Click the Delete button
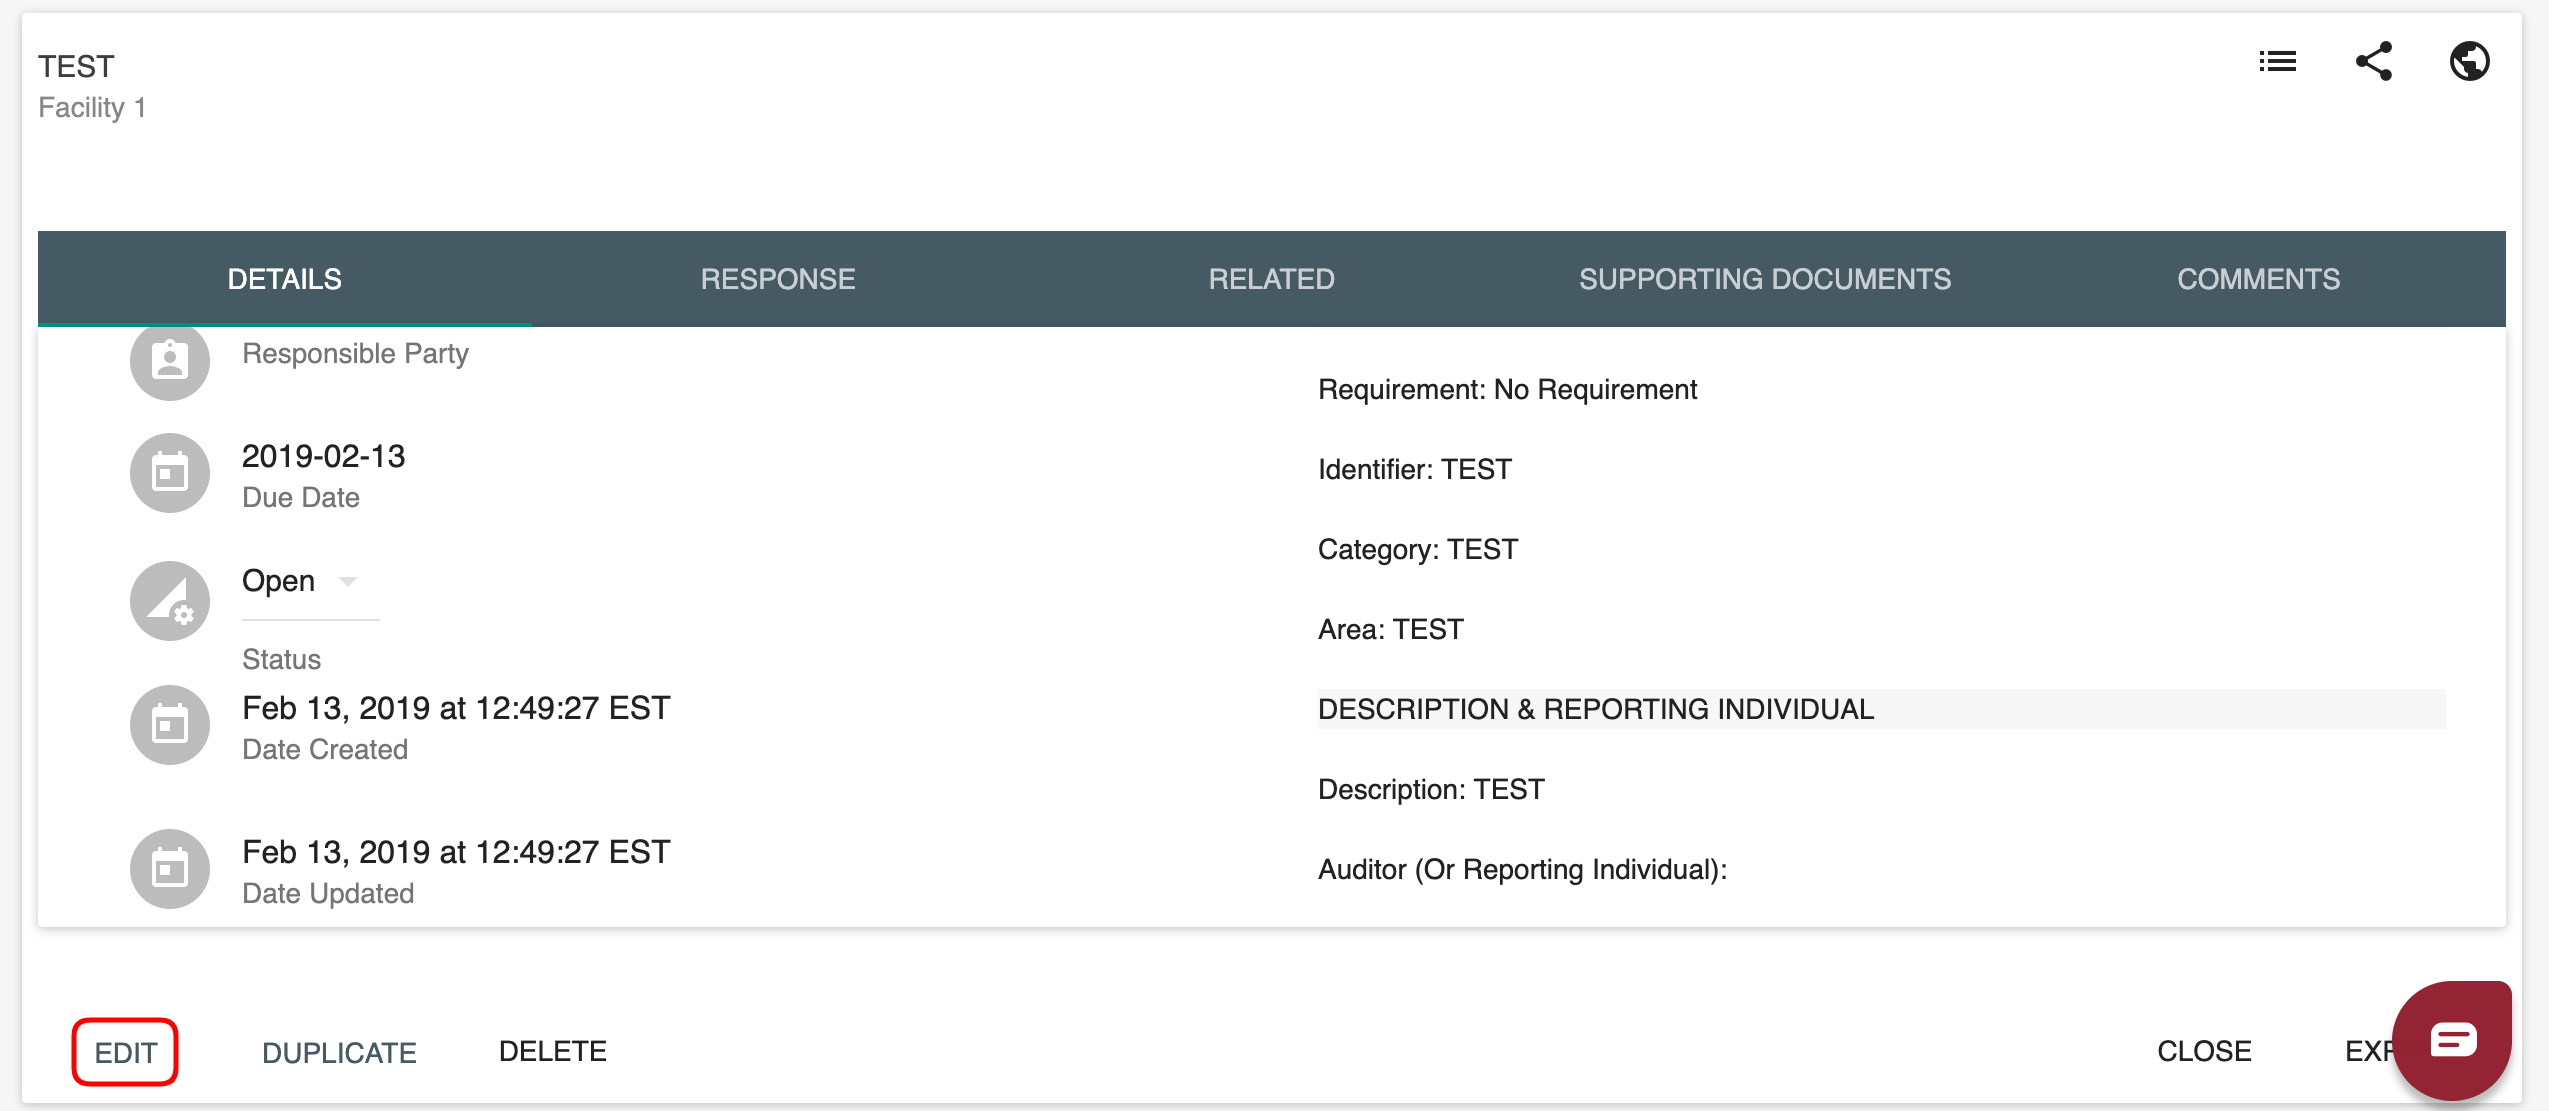This screenshot has width=2549, height=1111. [x=552, y=1051]
